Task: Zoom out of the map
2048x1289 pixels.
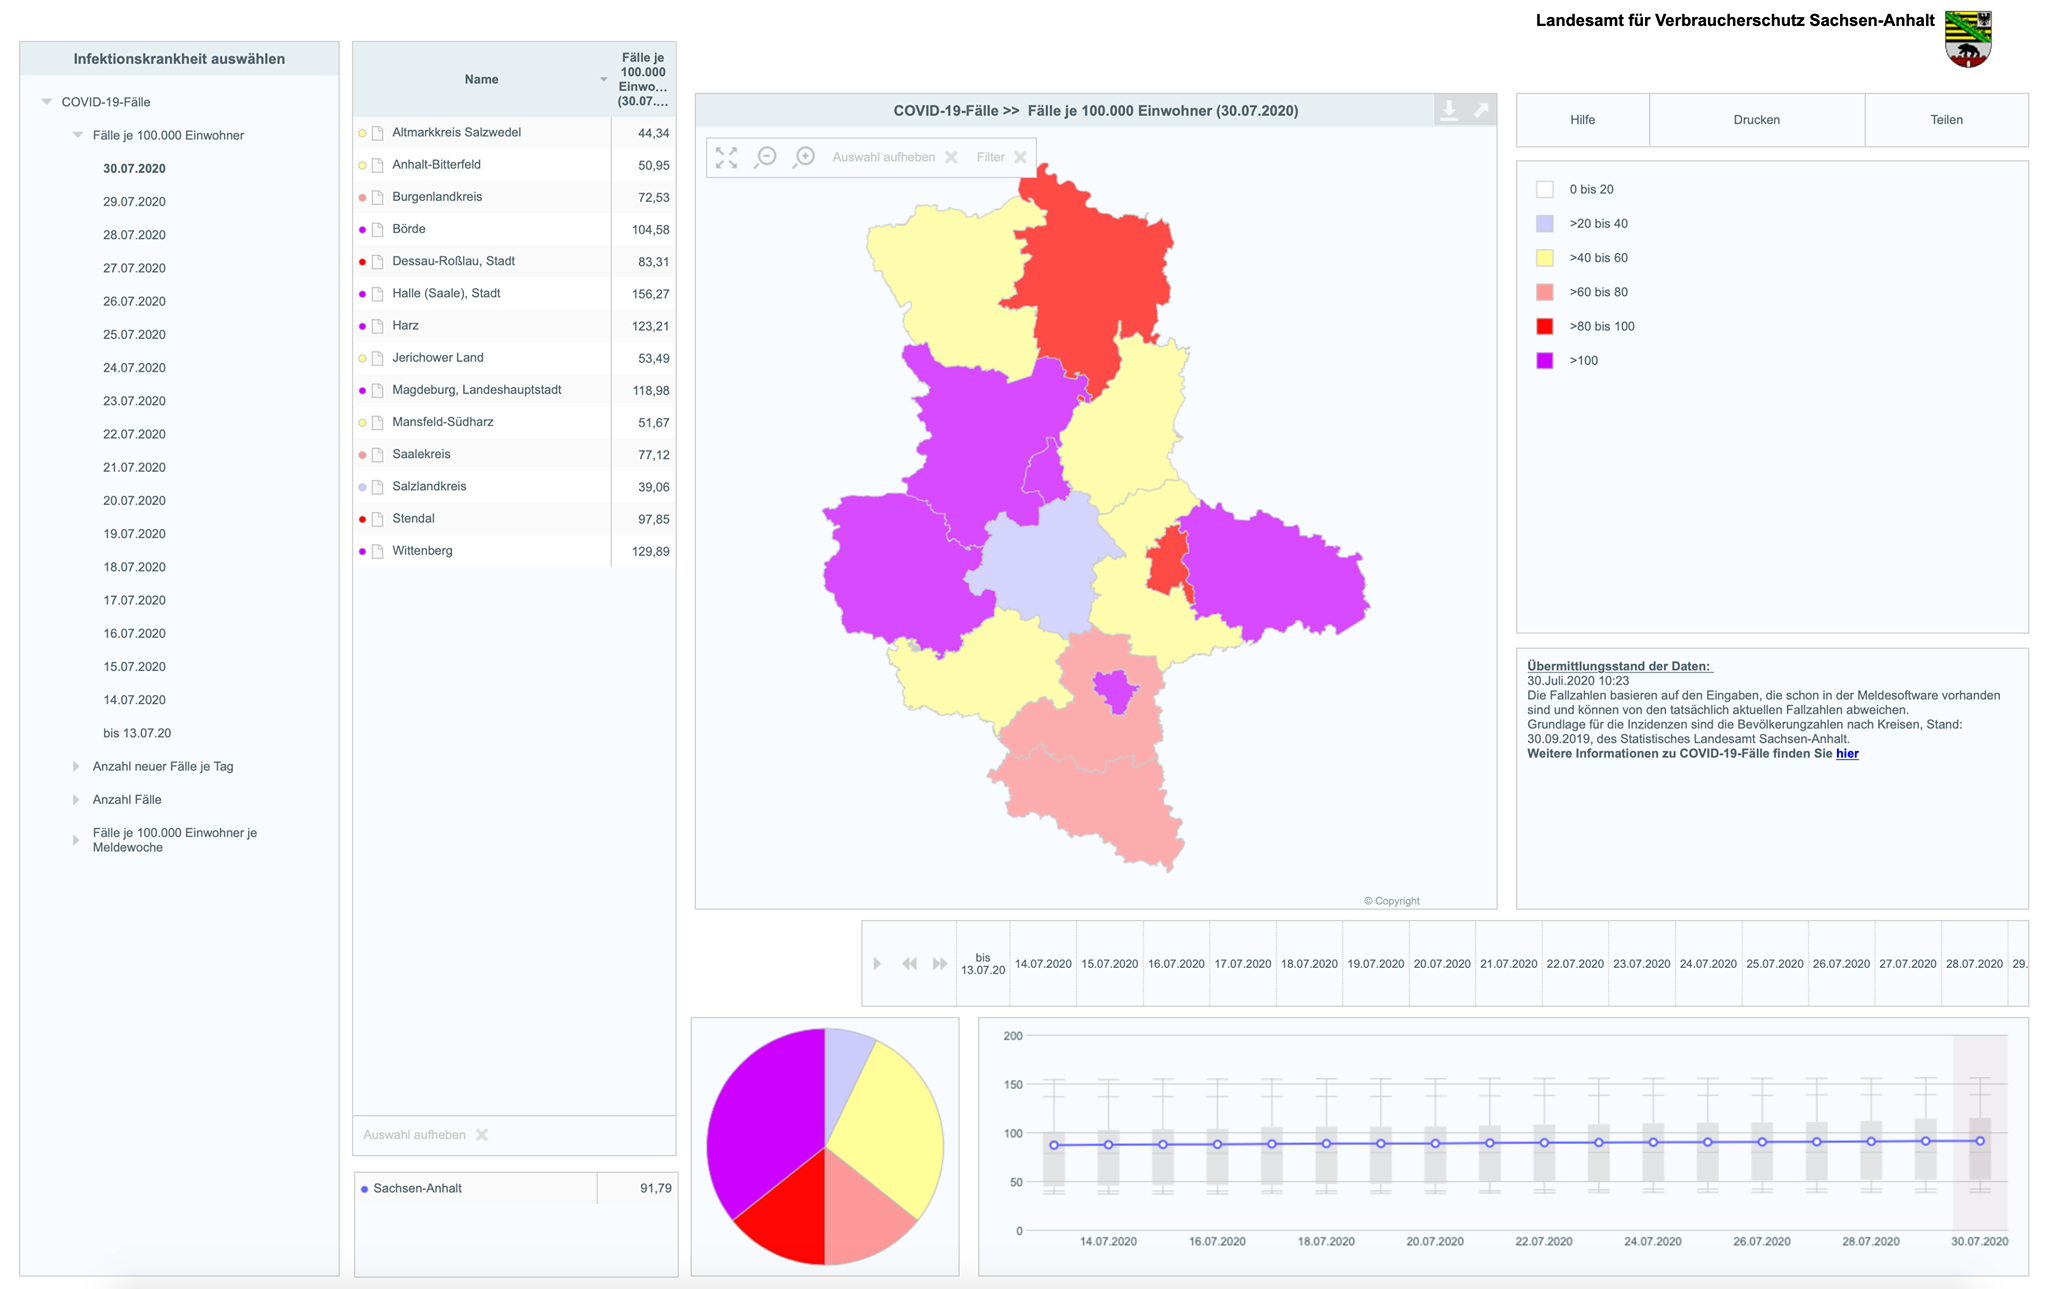Action: click(x=766, y=158)
